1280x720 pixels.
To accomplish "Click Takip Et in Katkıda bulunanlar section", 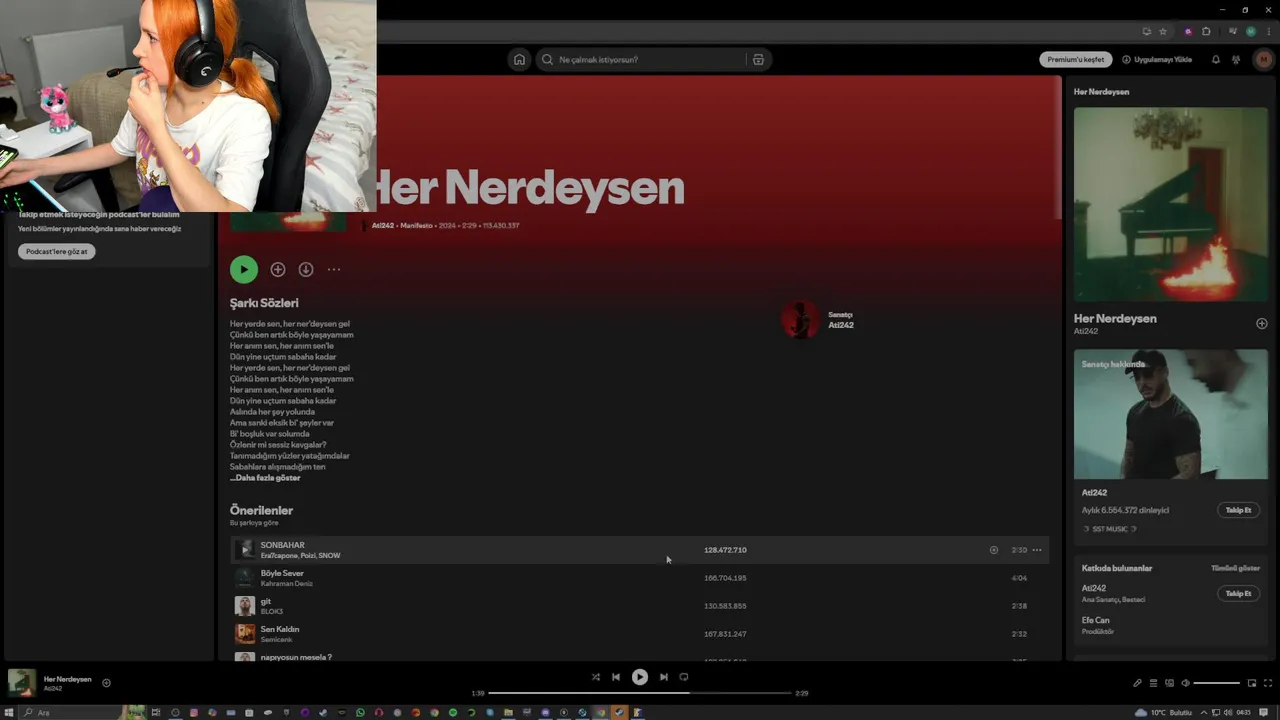I will [x=1239, y=594].
